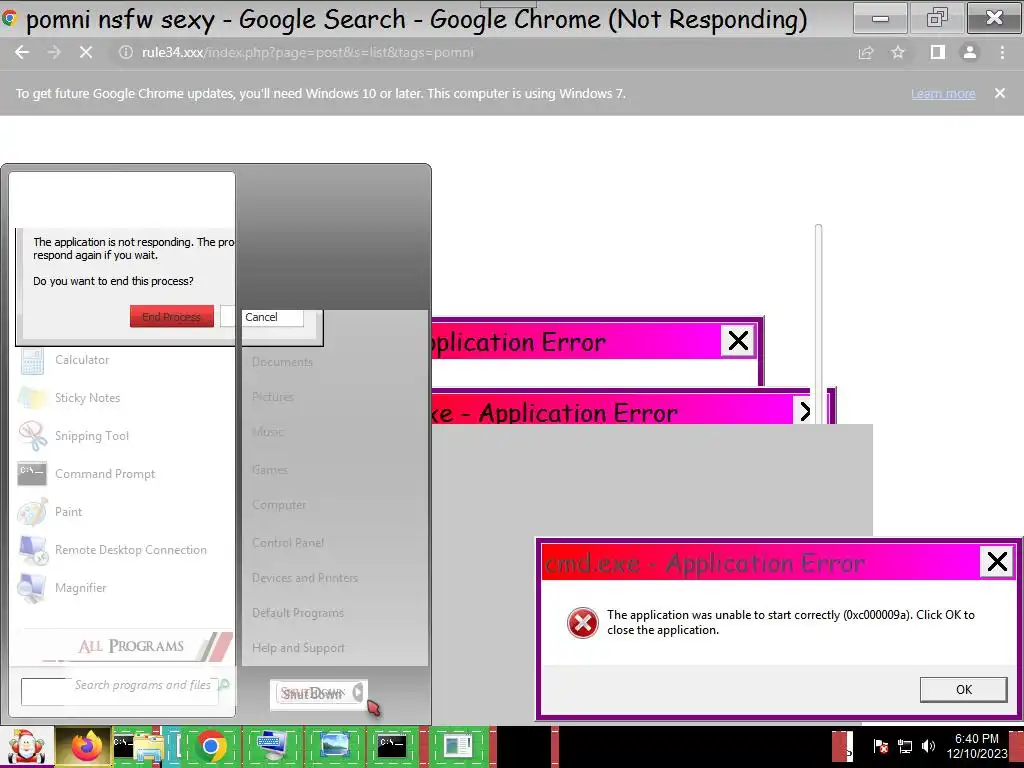Switch to Chrome on taskbar
This screenshot has width=1024, height=768.
[x=210, y=747]
